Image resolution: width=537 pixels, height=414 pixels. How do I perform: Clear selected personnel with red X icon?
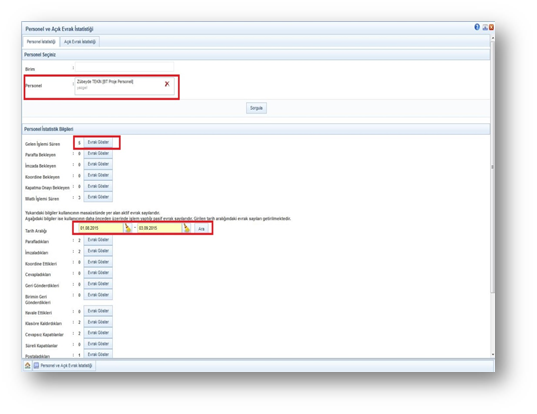coord(167,84)
